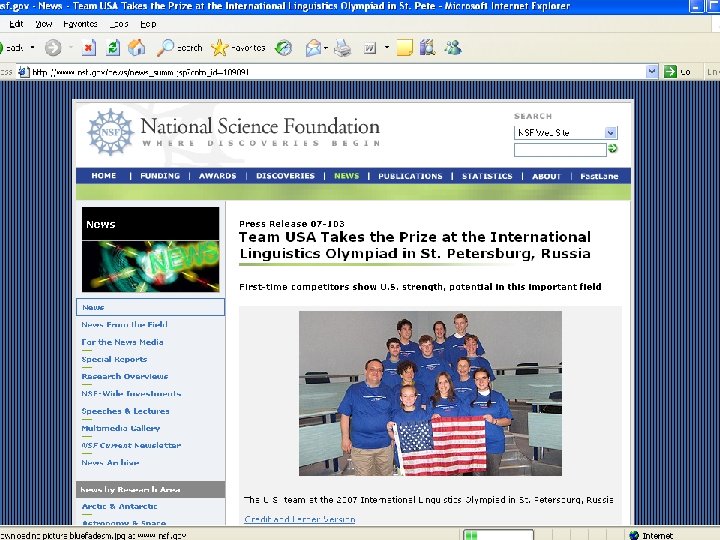This screenshot has height=540, width=720.
Task: Refresh the page with green arrows icon
Action: click(113, 48)
